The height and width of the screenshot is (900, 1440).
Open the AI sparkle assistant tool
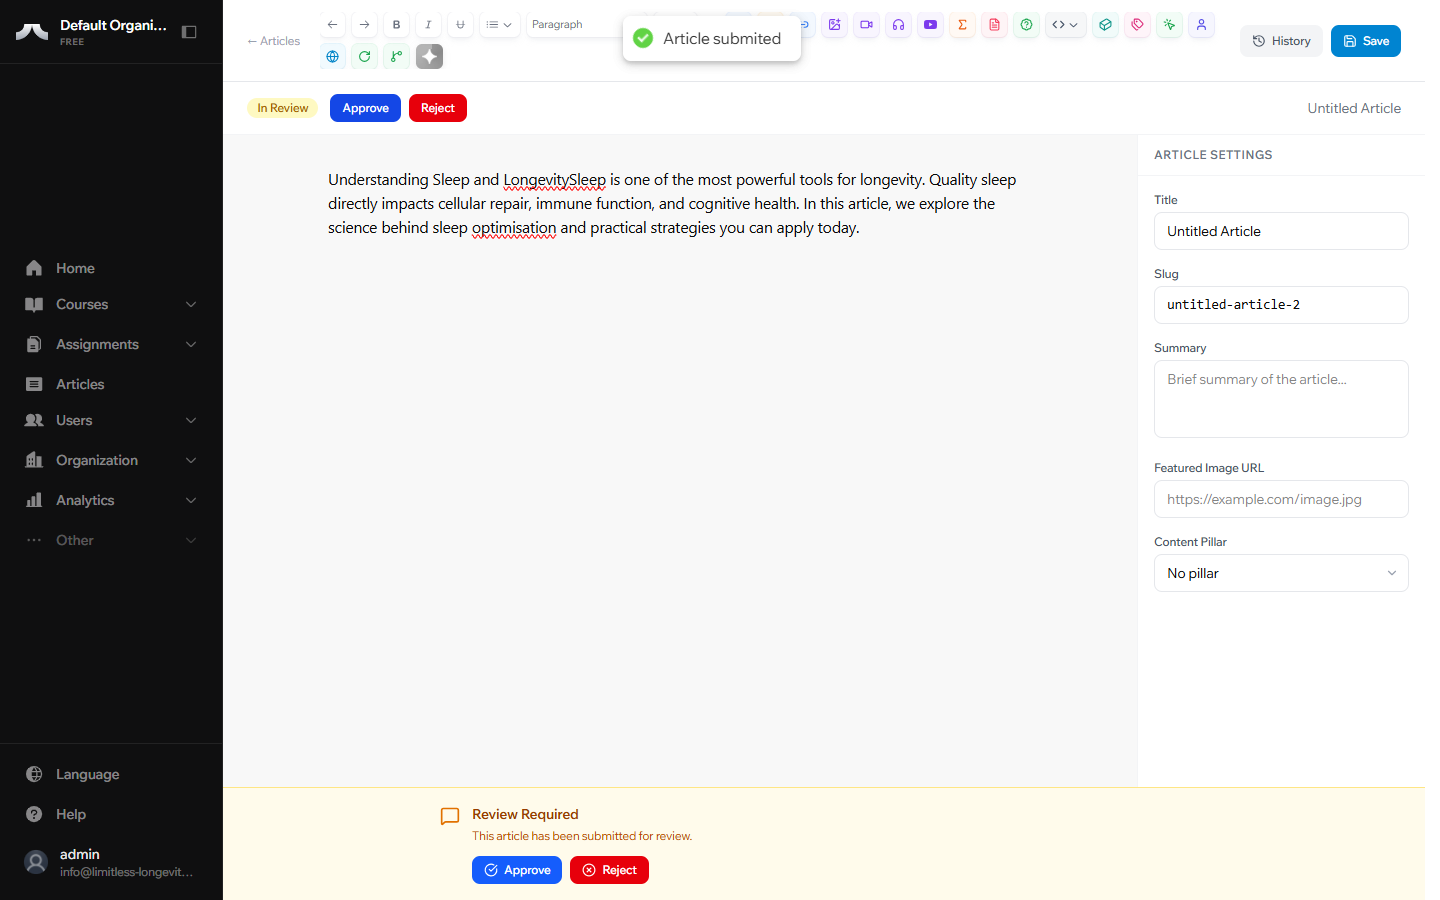(429, 56)
